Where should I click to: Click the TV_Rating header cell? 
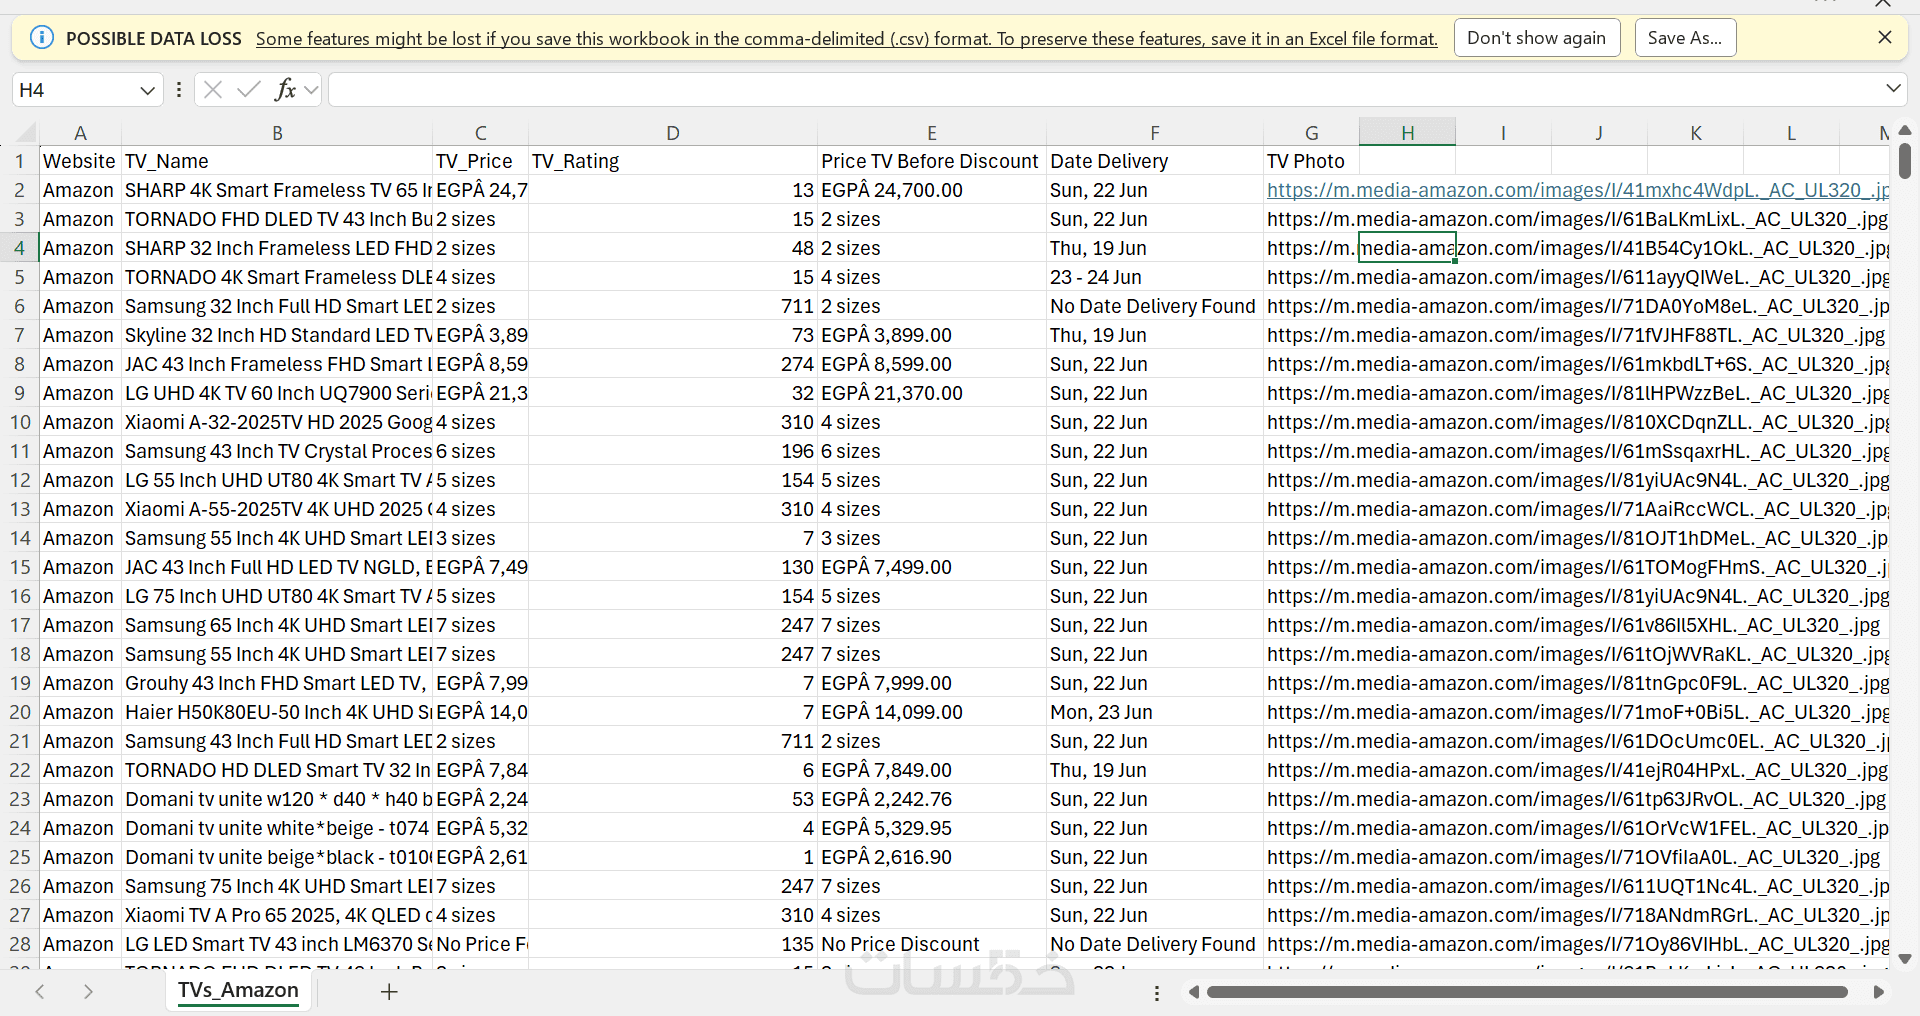tap(673, 161)
